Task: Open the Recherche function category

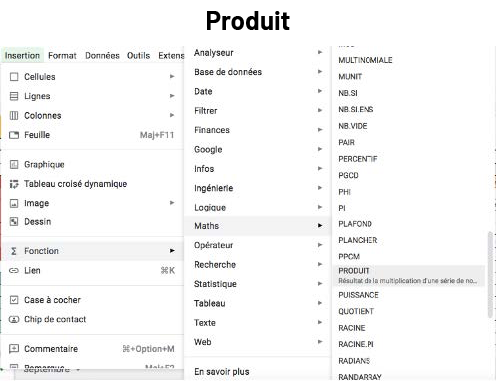Action: point(257,264)
